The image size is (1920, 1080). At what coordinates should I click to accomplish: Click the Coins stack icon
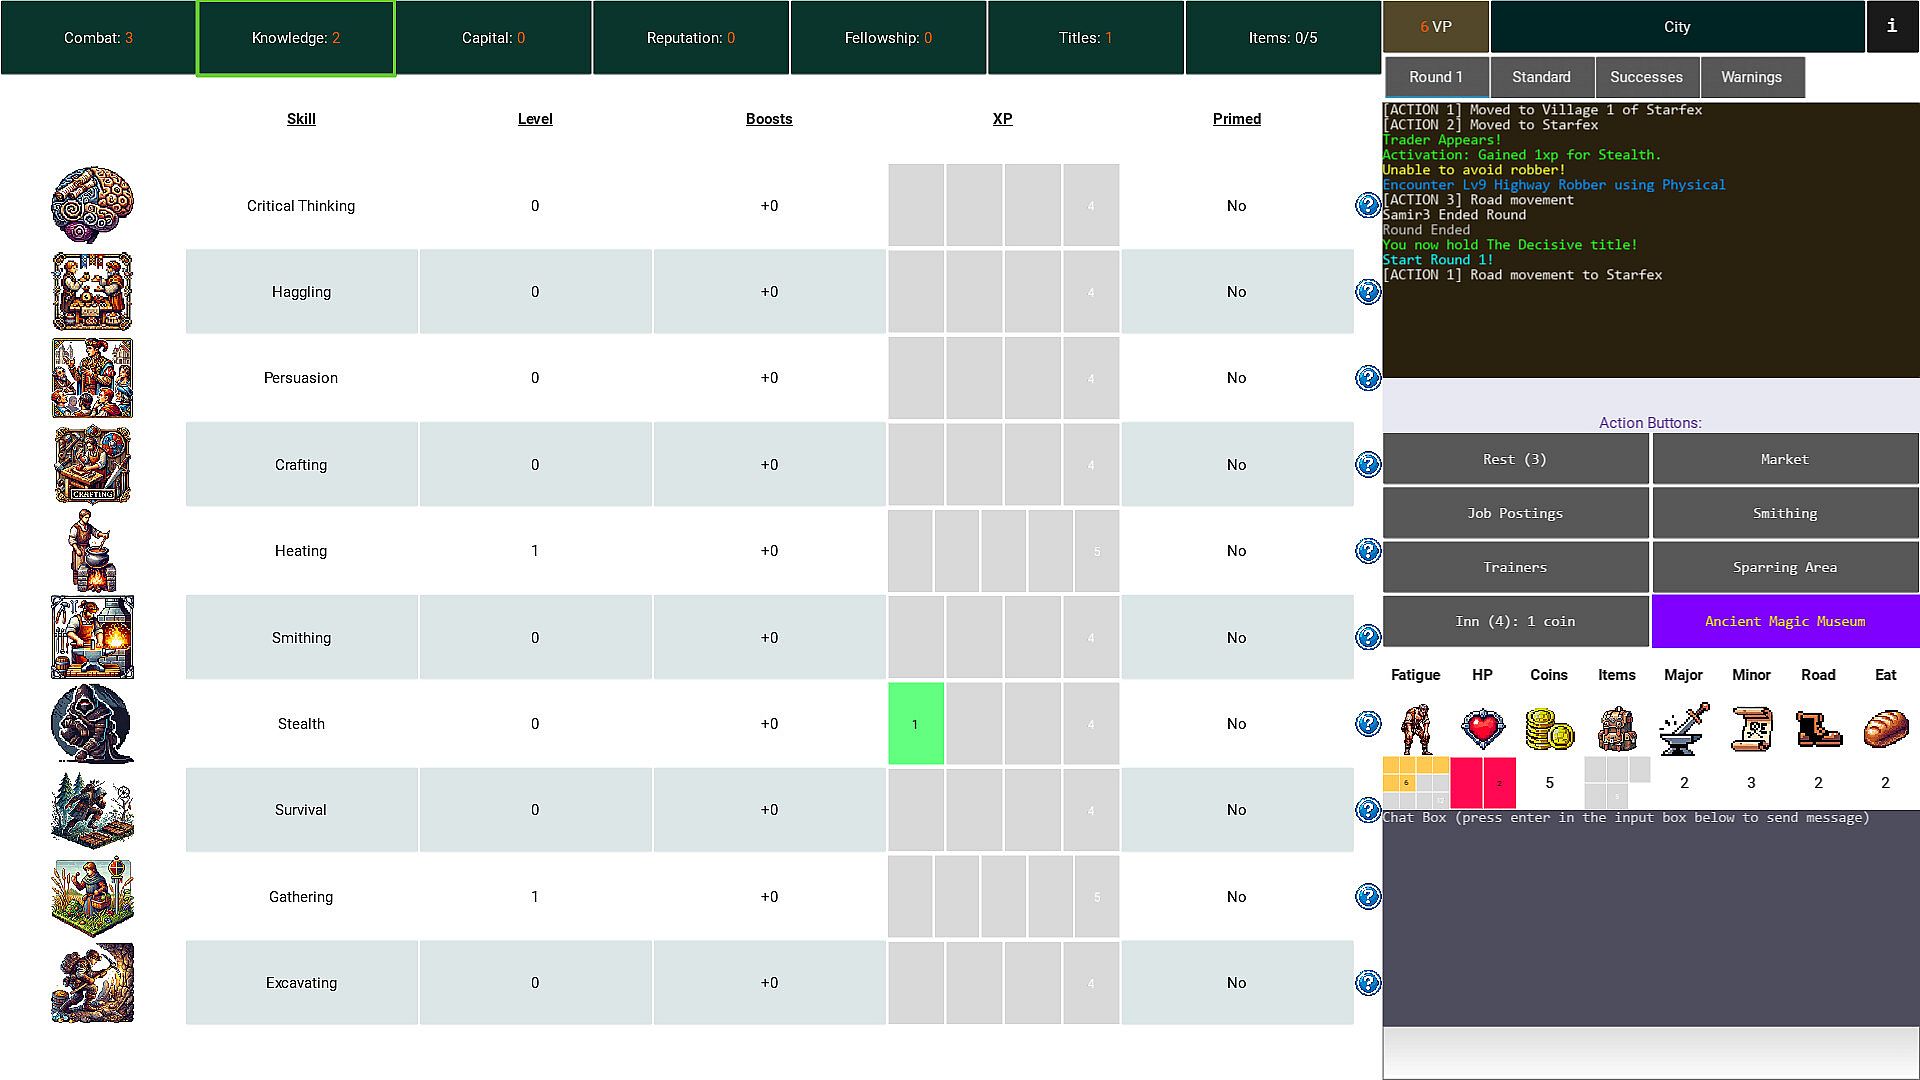pyautogui.click(x=1549, y=729)
